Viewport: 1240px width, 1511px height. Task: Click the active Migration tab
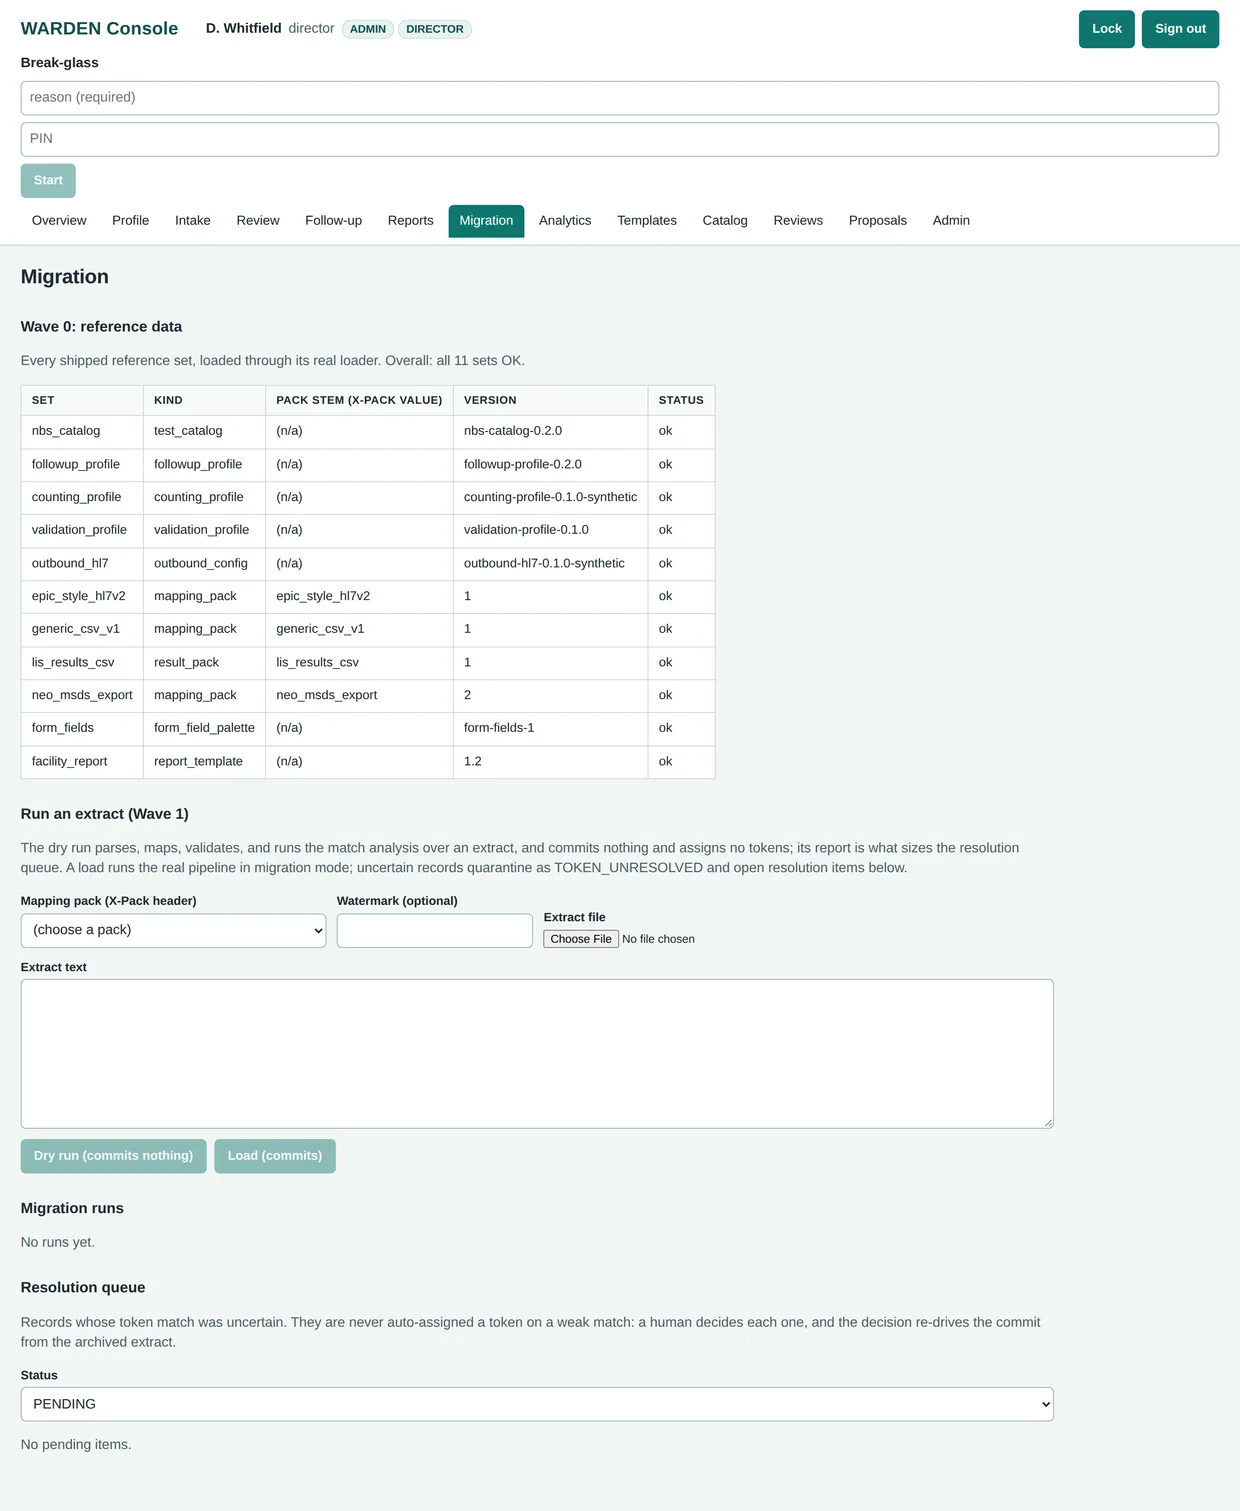click(x=486, y=221)
